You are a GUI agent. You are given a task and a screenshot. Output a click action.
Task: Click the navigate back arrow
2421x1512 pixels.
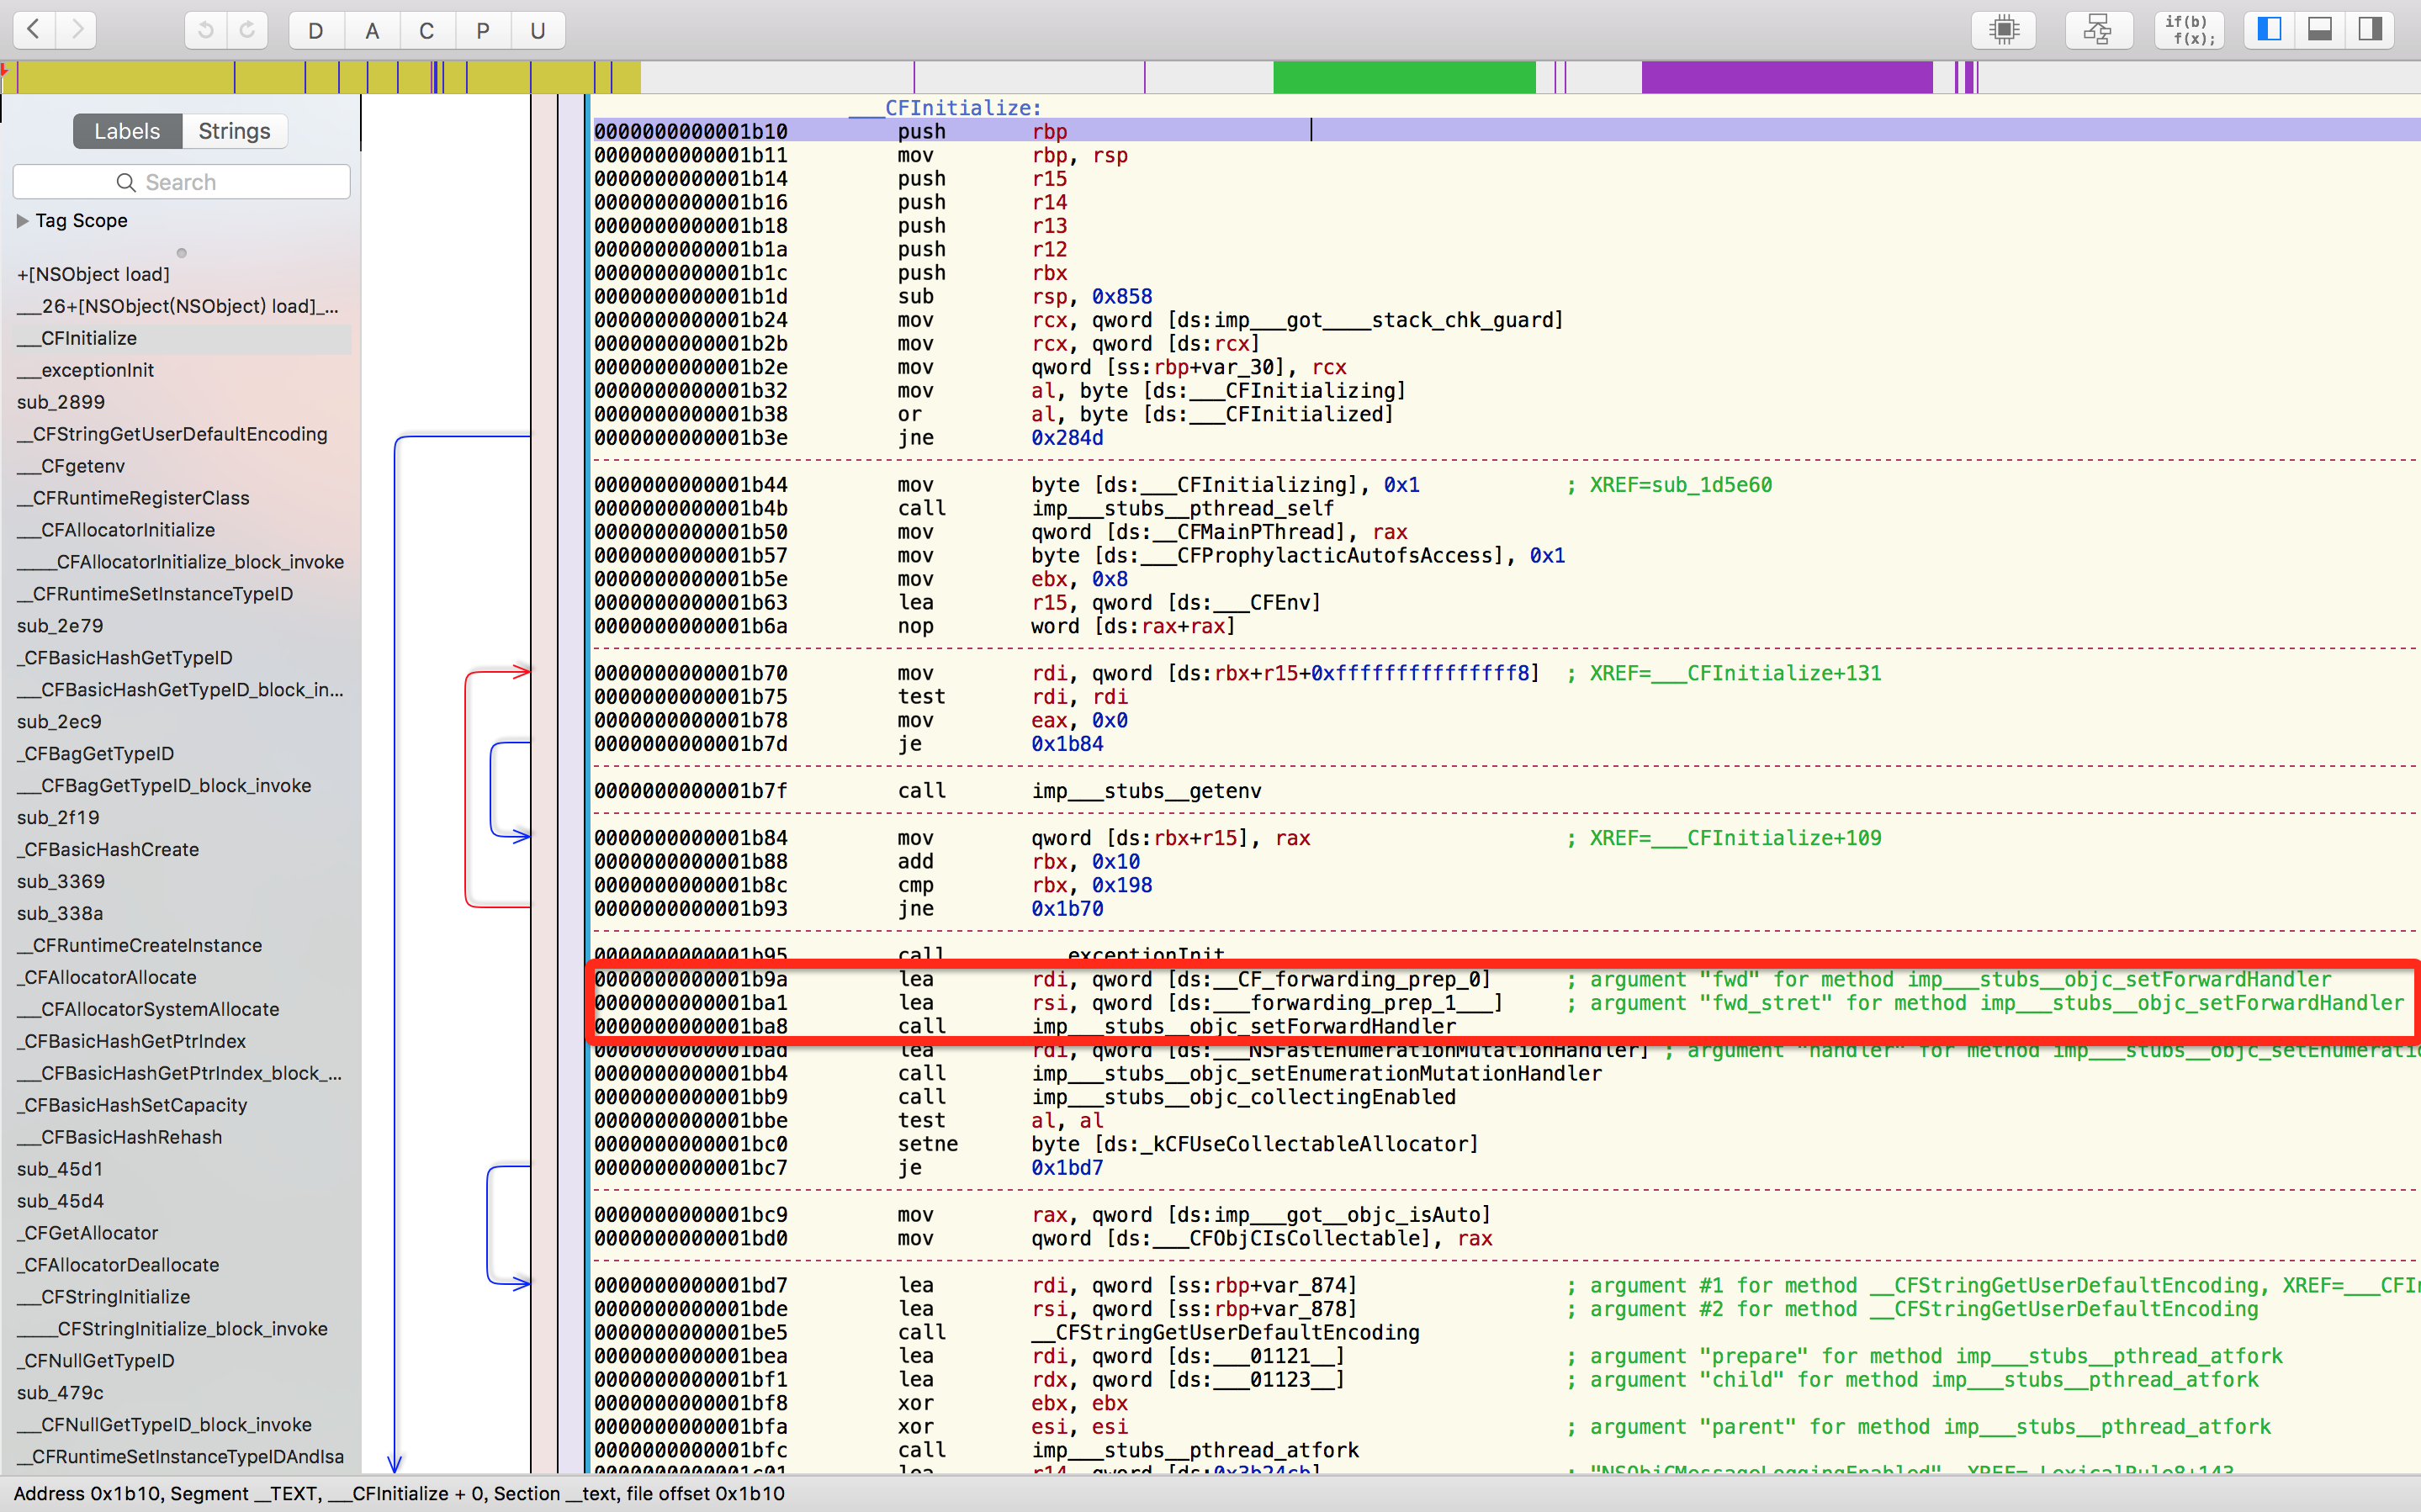point(34,30)
